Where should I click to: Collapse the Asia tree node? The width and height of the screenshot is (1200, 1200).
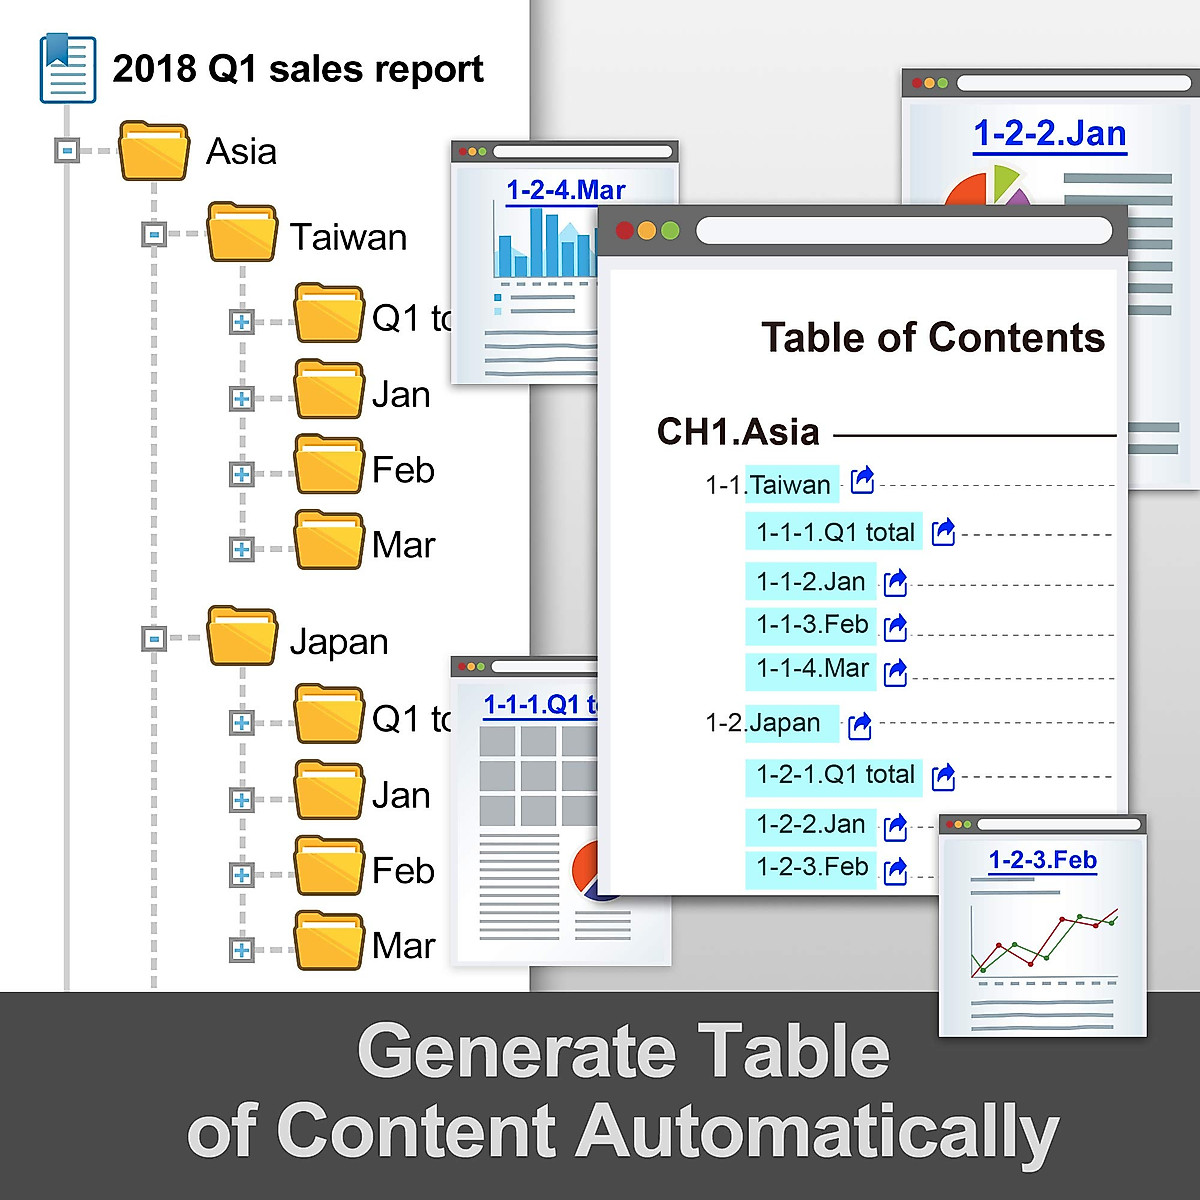pos(67,151)
